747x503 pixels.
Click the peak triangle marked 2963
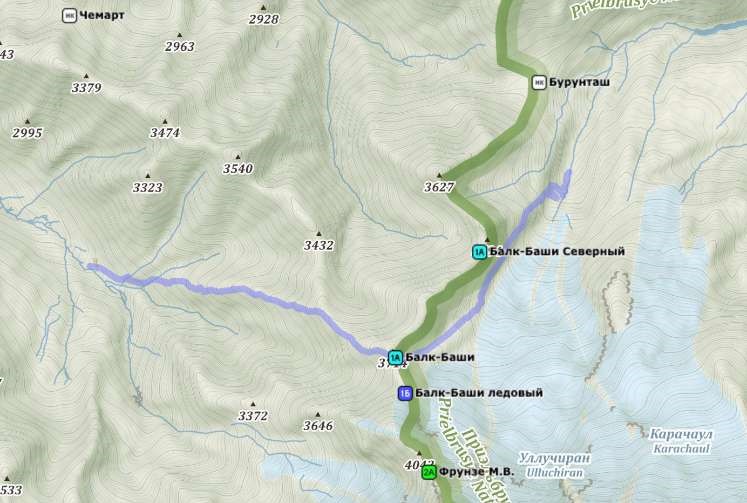(x=180, y=35)
